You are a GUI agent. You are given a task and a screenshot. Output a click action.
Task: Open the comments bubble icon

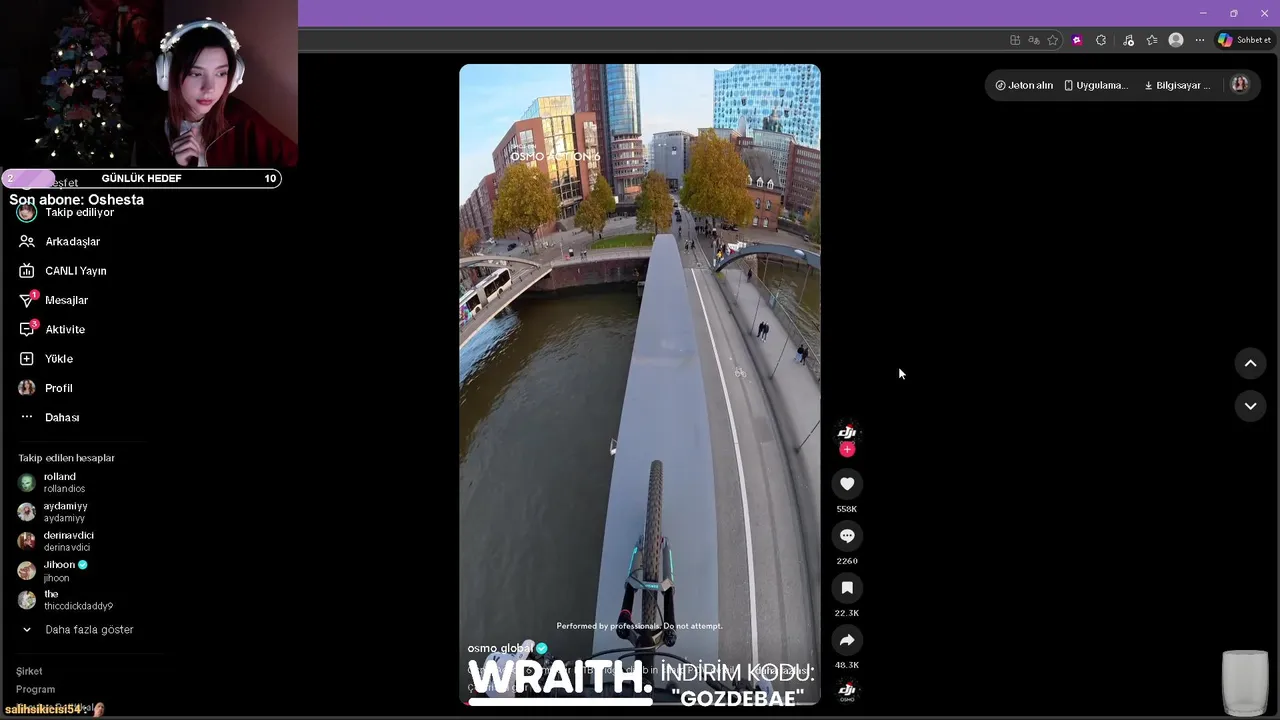point(847,536)
